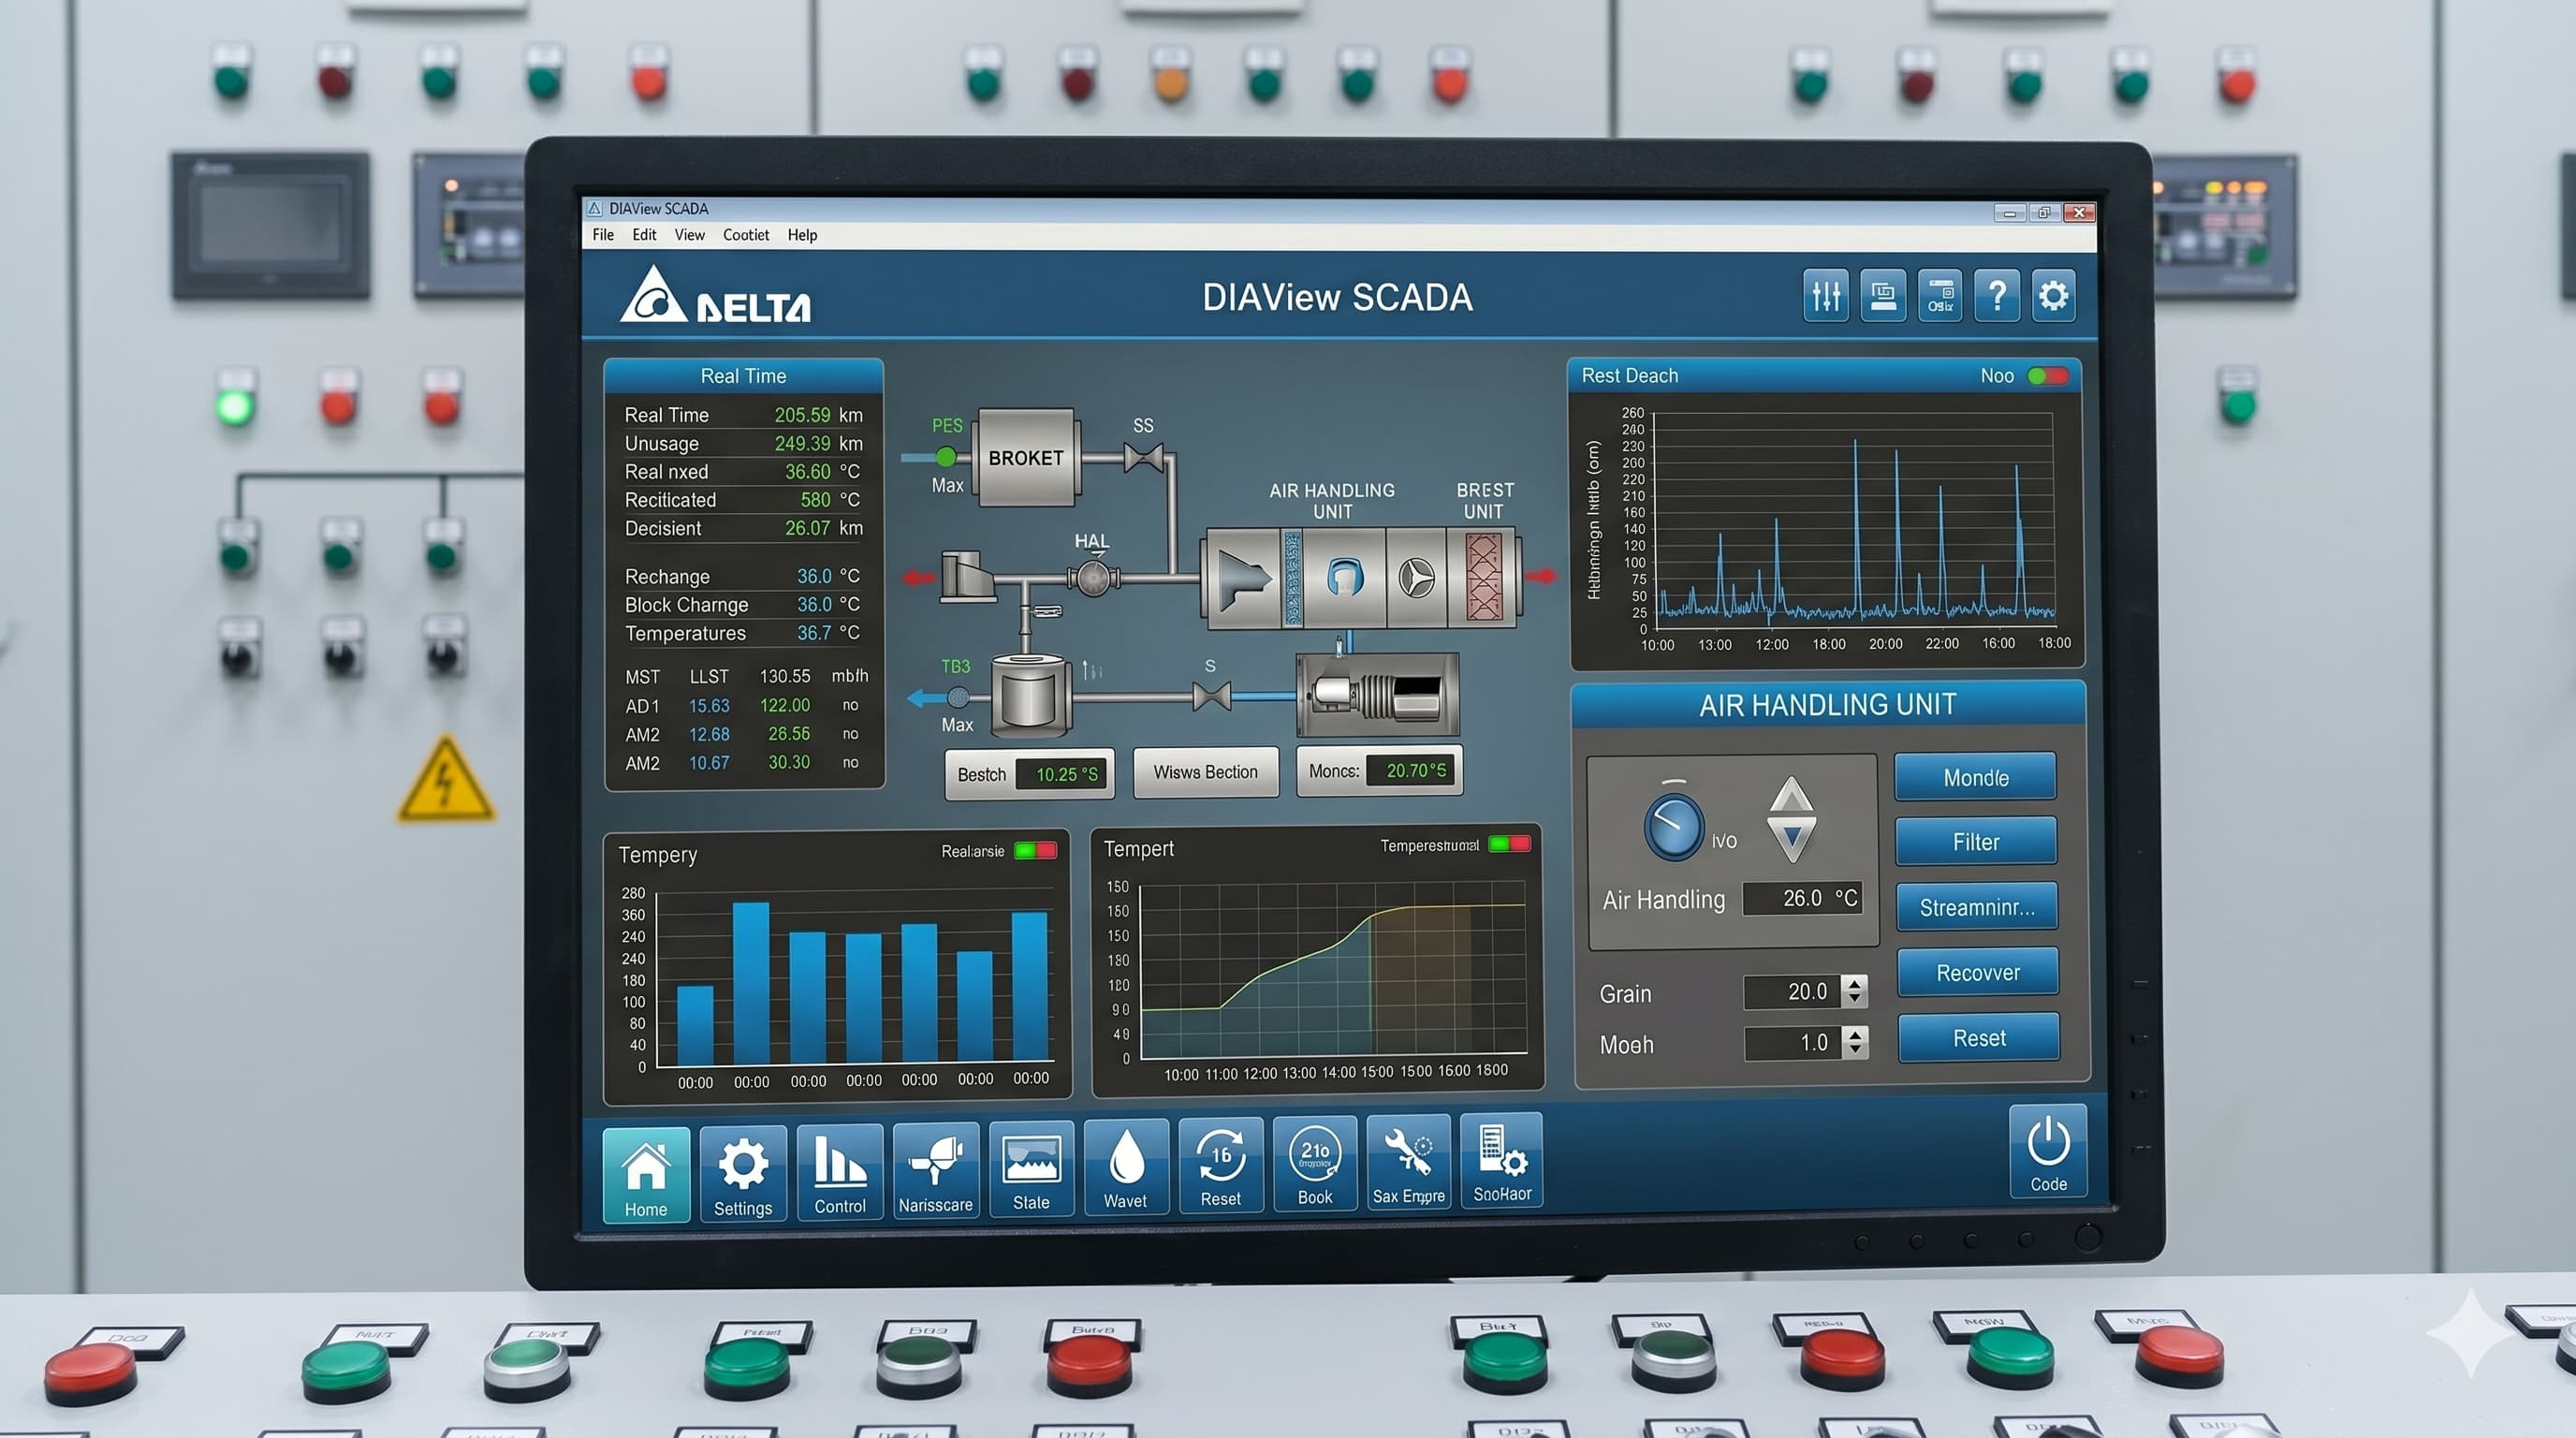Viewport: 2576px width, 1438px height.
Task: Open the gear settings icon in header
Action: [x=2054, y=296]
